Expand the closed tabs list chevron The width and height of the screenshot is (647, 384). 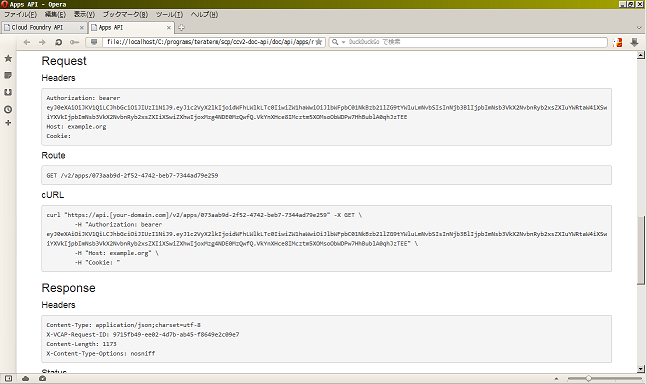639,28
